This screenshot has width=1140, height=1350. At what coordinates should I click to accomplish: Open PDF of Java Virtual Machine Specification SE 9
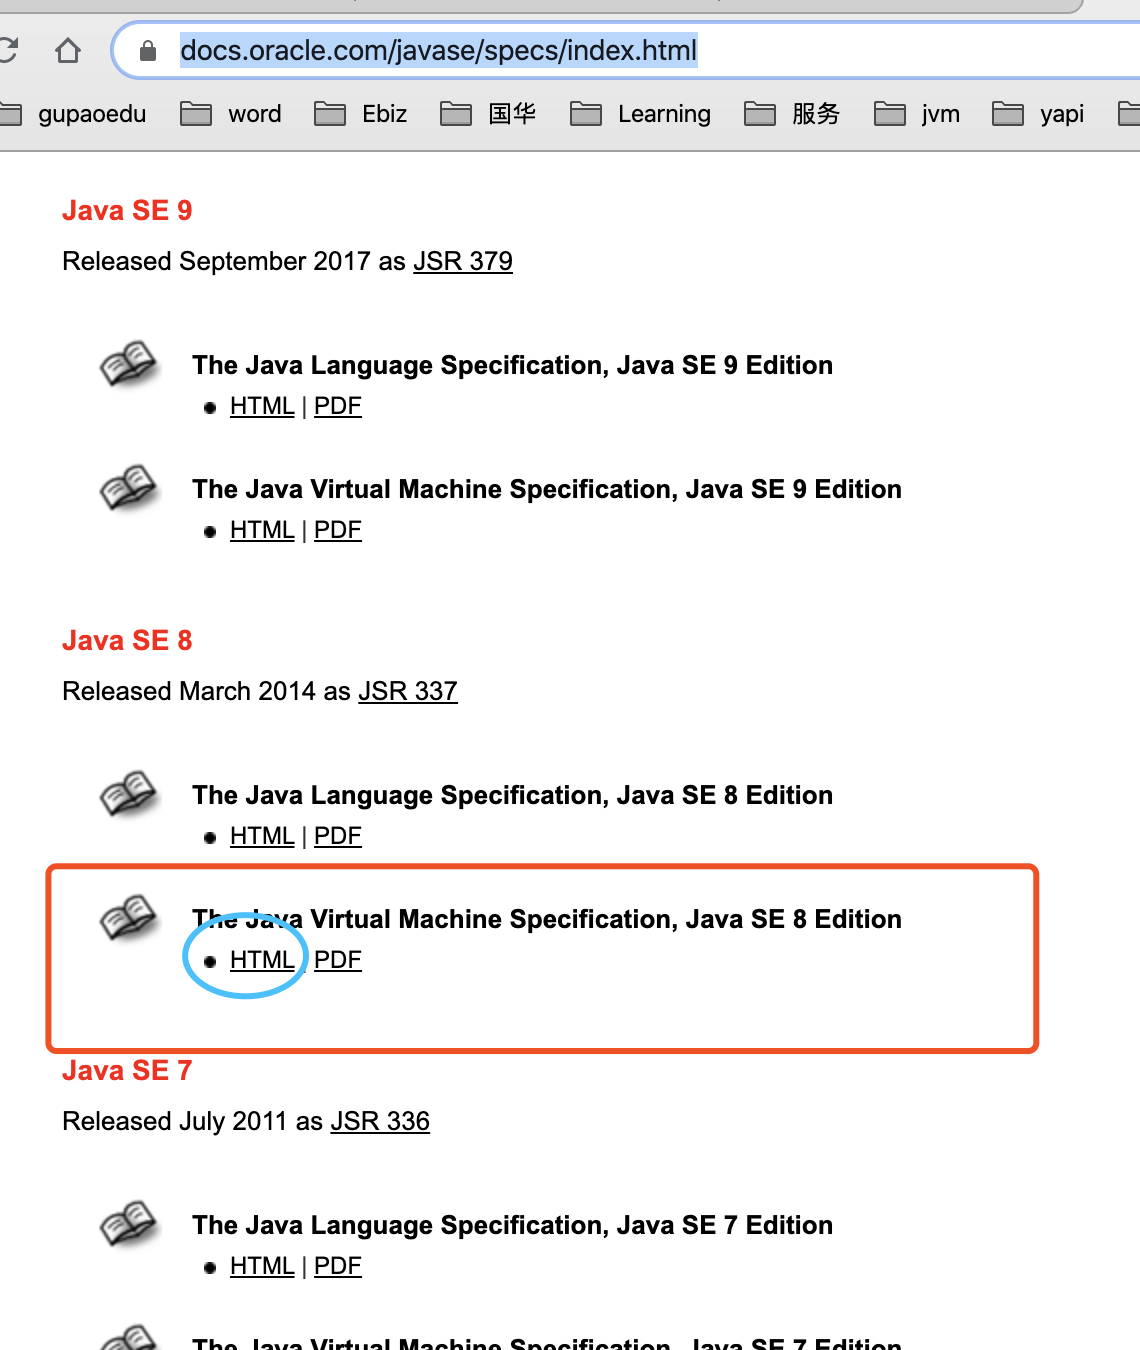tap(338, 530)
